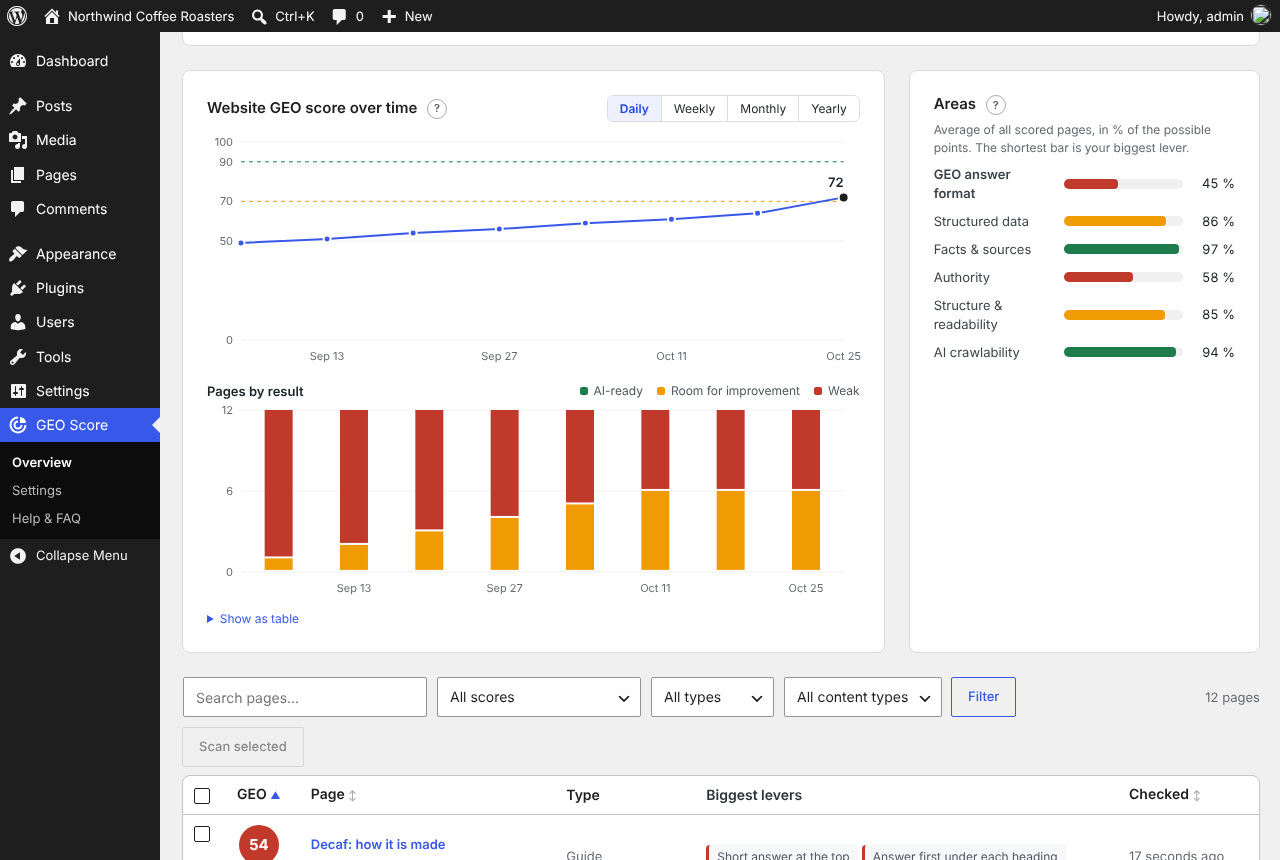Click the GEO Score menu icon

point(18,425)
